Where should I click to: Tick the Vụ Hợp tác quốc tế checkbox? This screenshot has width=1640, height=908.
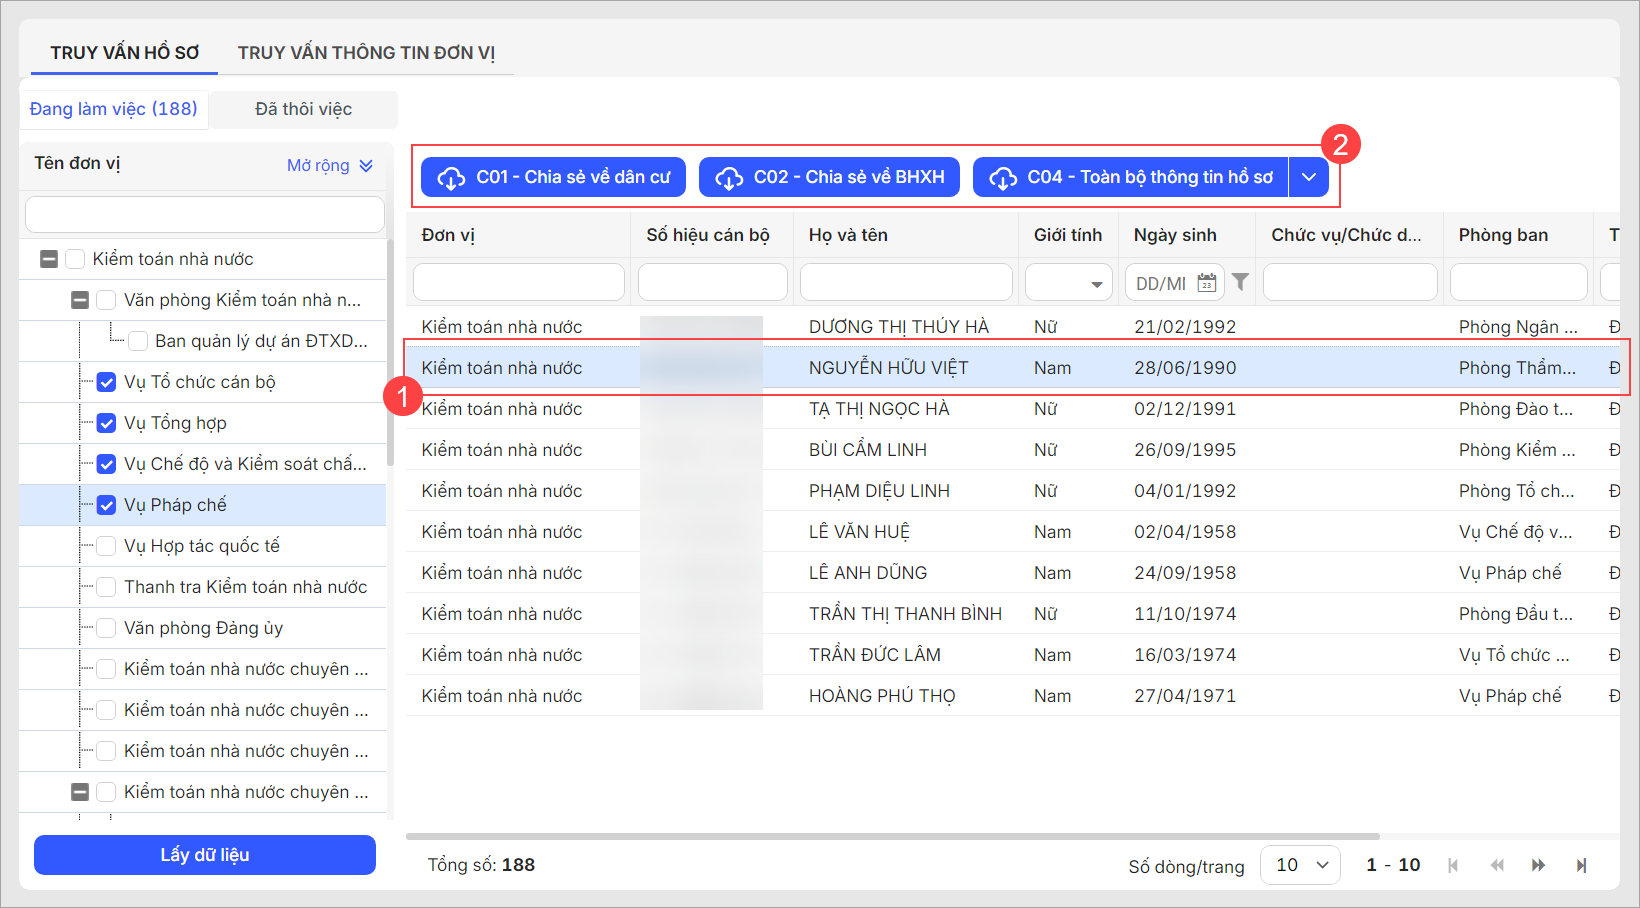click(106, 546)
